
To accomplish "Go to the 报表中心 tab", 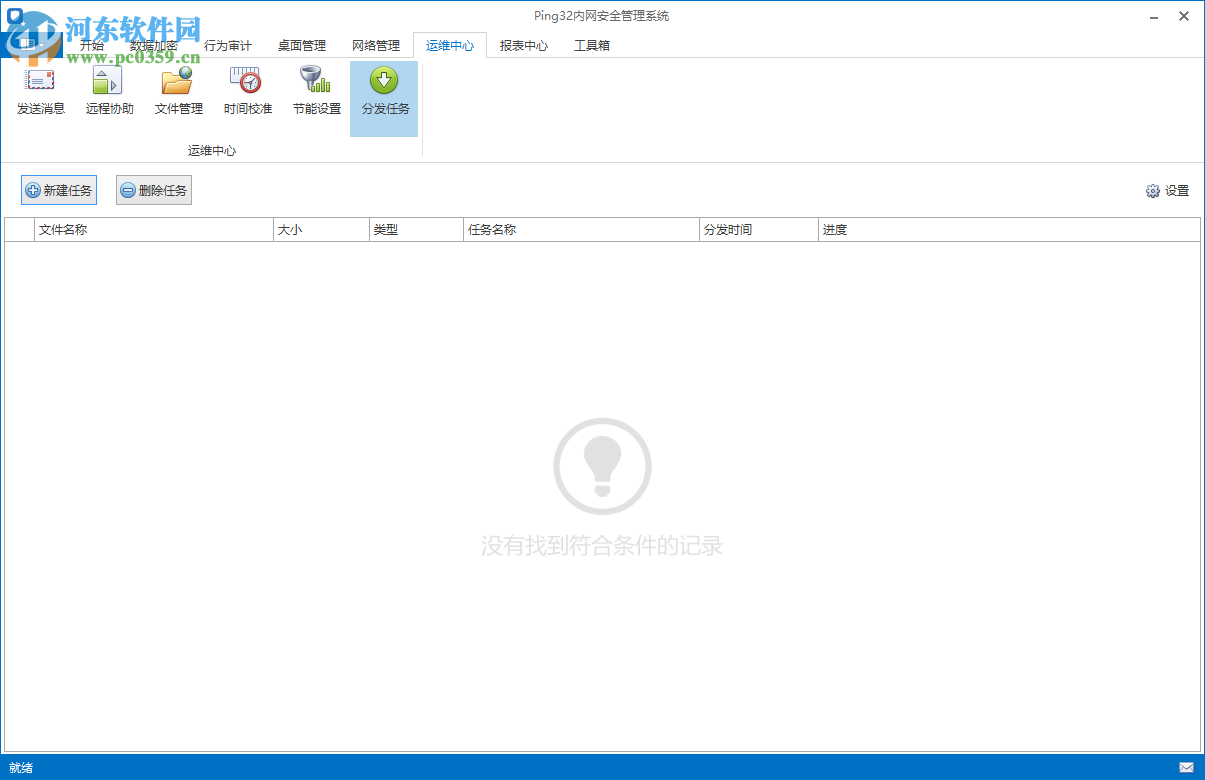I will (x=523, y=45).
